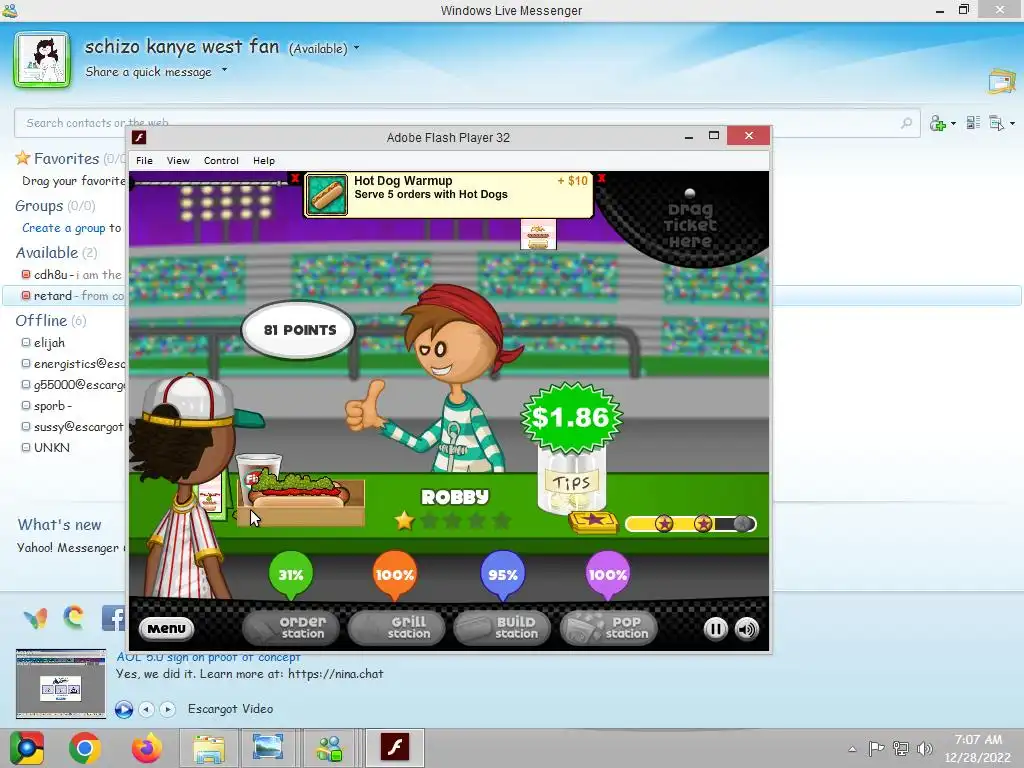Viewport: 1024px width, 768px height.
Task: Play the Escargot Video
Action: click(x=123, y=709)
